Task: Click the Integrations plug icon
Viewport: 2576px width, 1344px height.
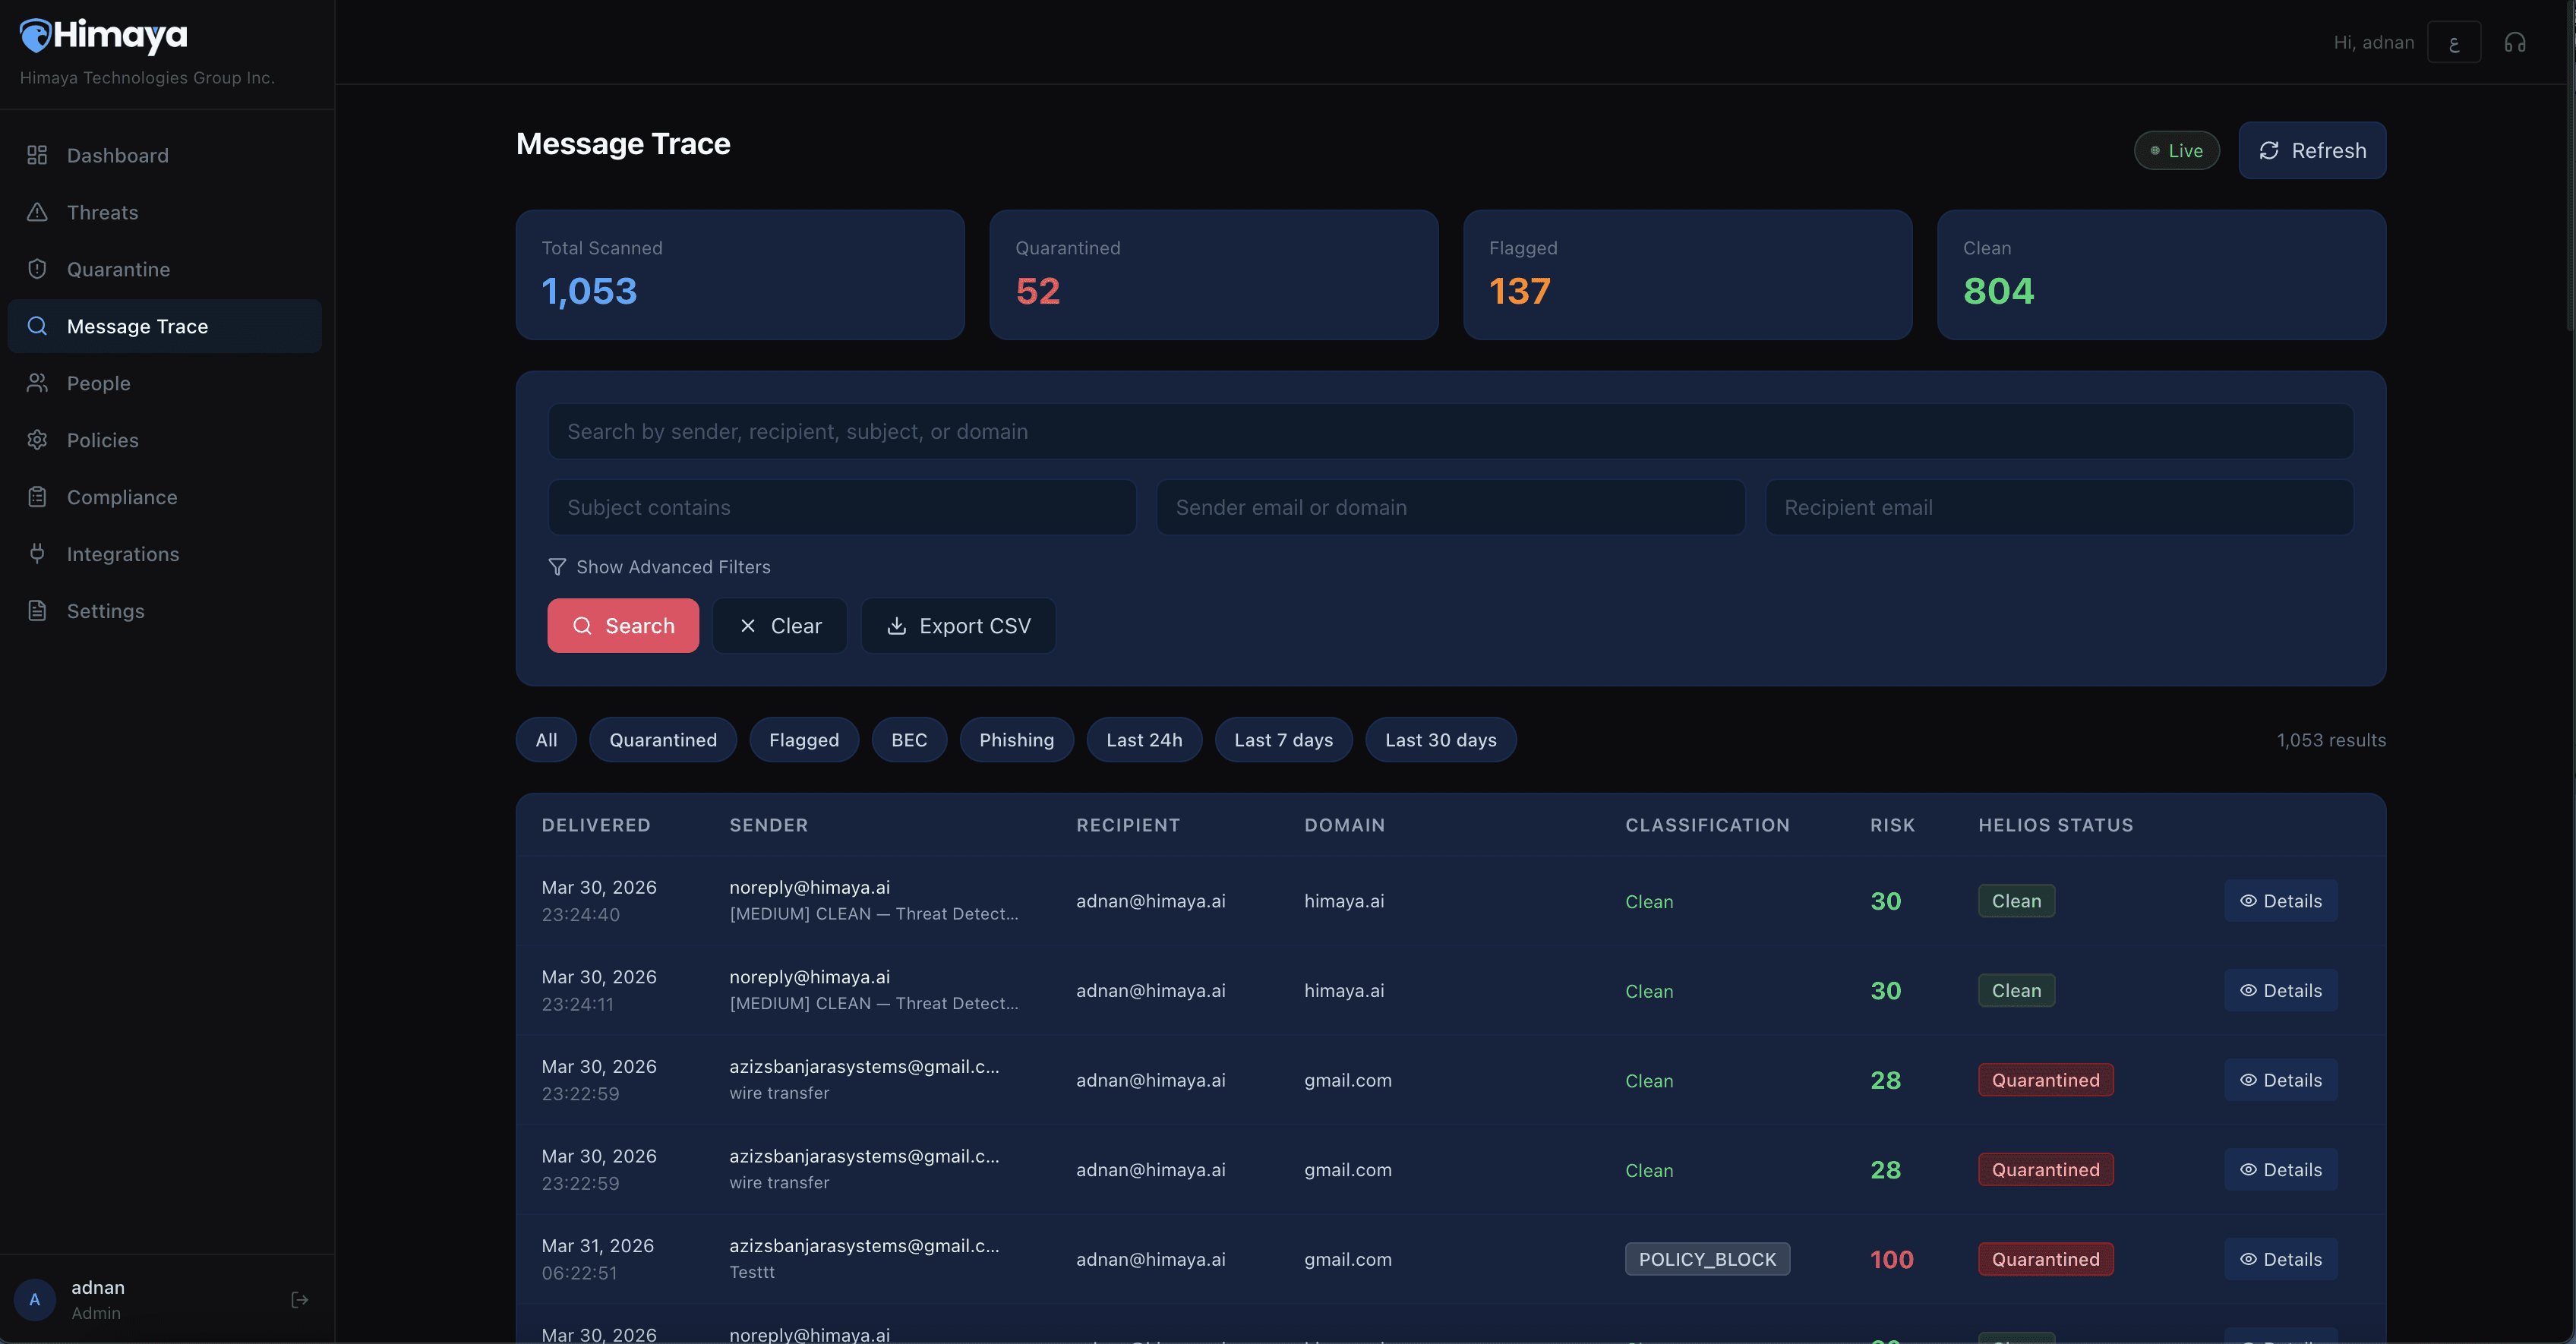Action: (x=37, y=553)
